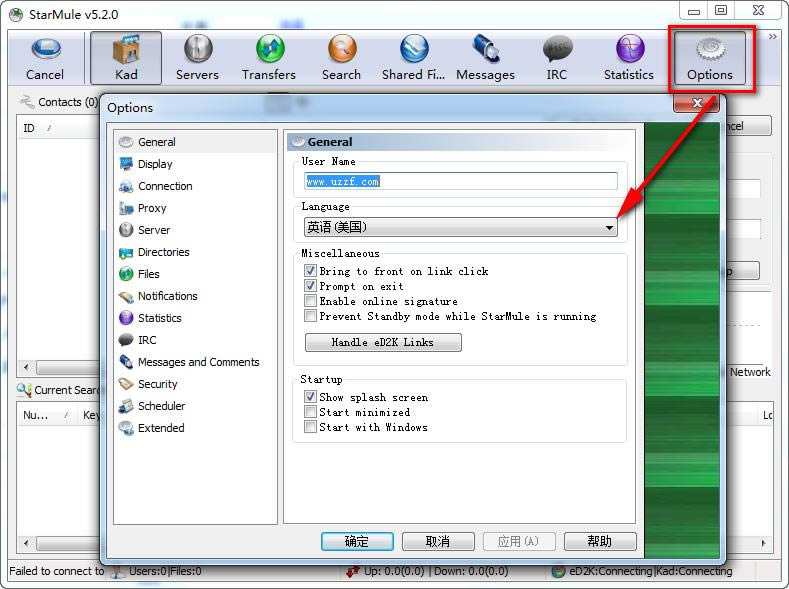Click the globe icon in status bar
Viewport: 789px width, 589px height.
(558, 571)
